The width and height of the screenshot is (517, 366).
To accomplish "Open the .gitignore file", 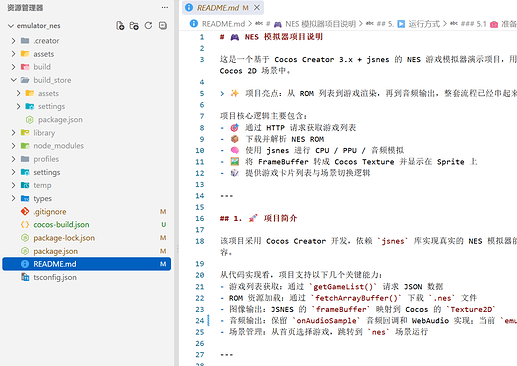I will pos(50,211).
